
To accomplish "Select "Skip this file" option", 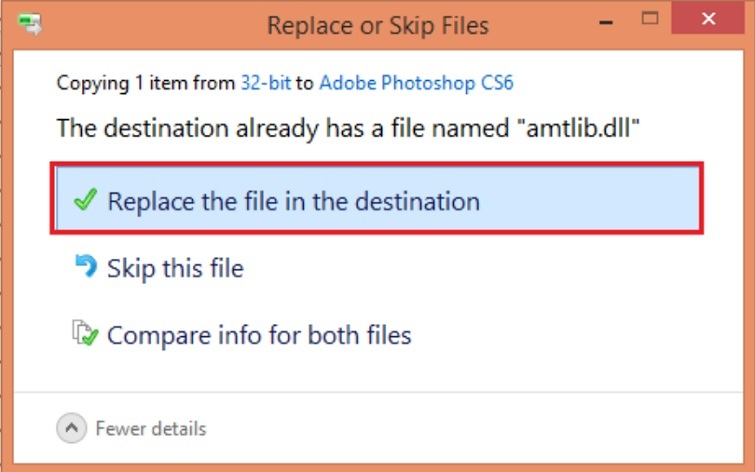I will click(x=175, y=268).
